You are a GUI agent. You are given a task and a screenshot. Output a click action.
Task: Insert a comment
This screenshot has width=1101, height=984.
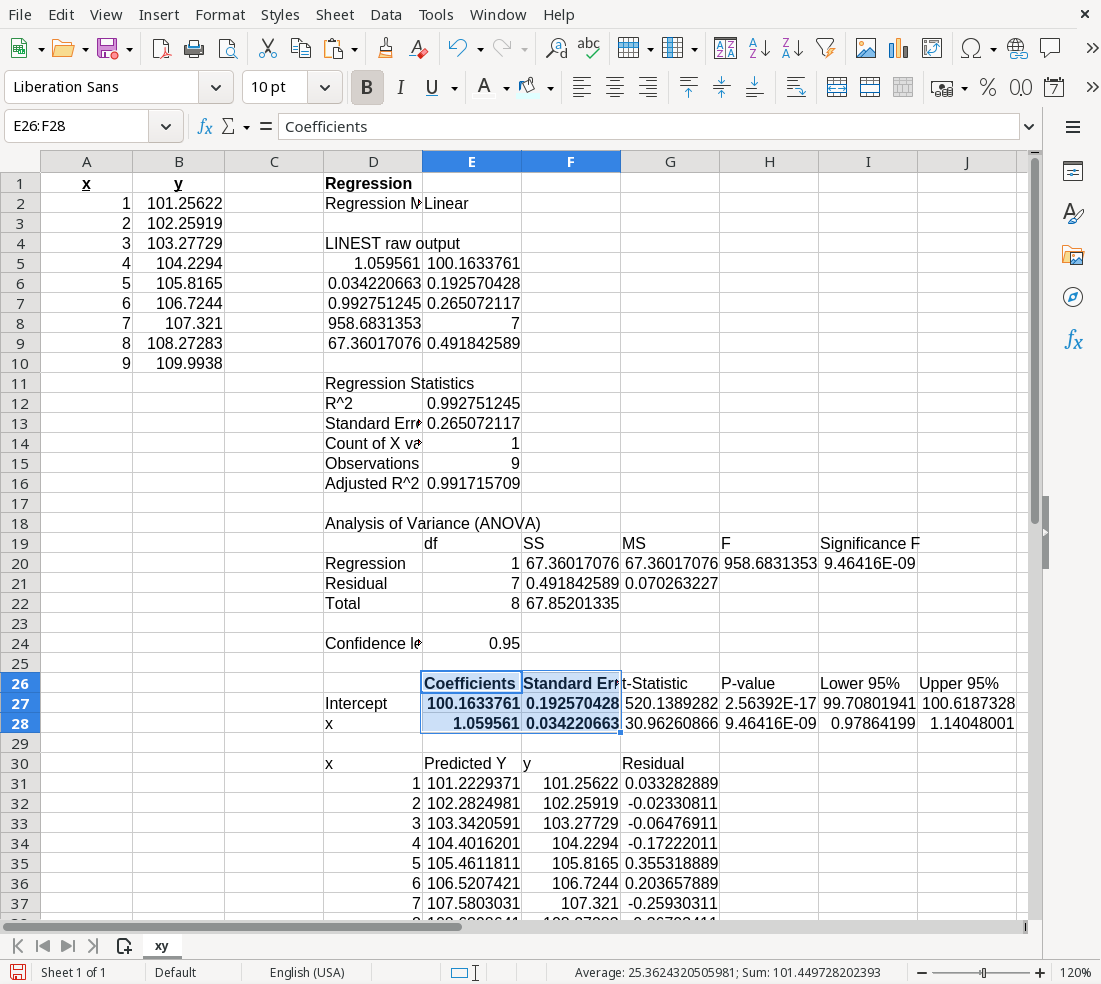[x=1050, y=48]
